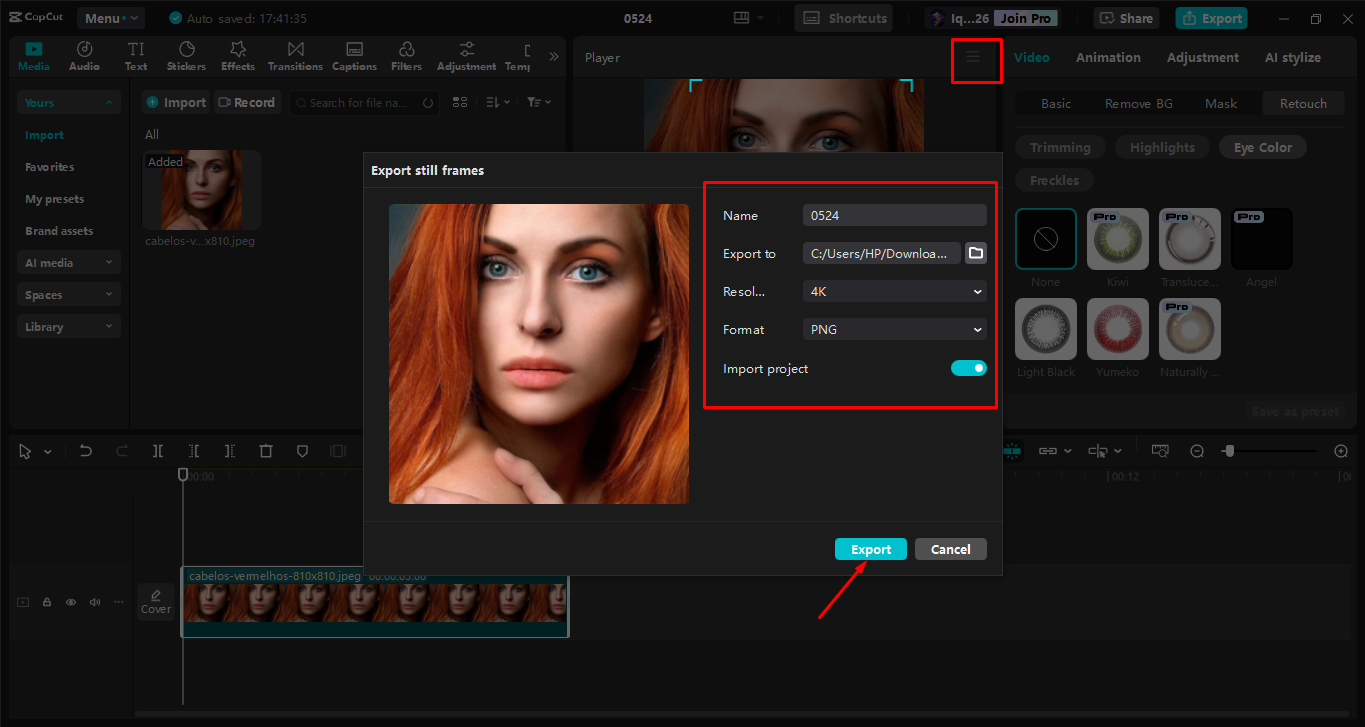The width and height of the screenshot is (1365, 727).
Task: Open the Media panel
Action: pos(33,55)
